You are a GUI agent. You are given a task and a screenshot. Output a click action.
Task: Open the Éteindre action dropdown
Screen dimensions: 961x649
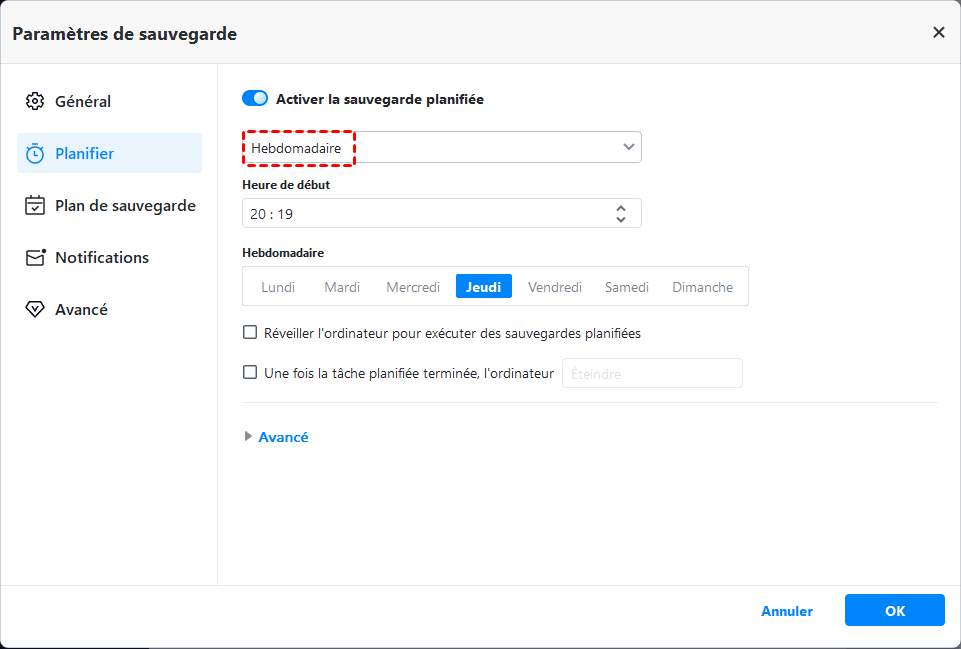point(652,373)
